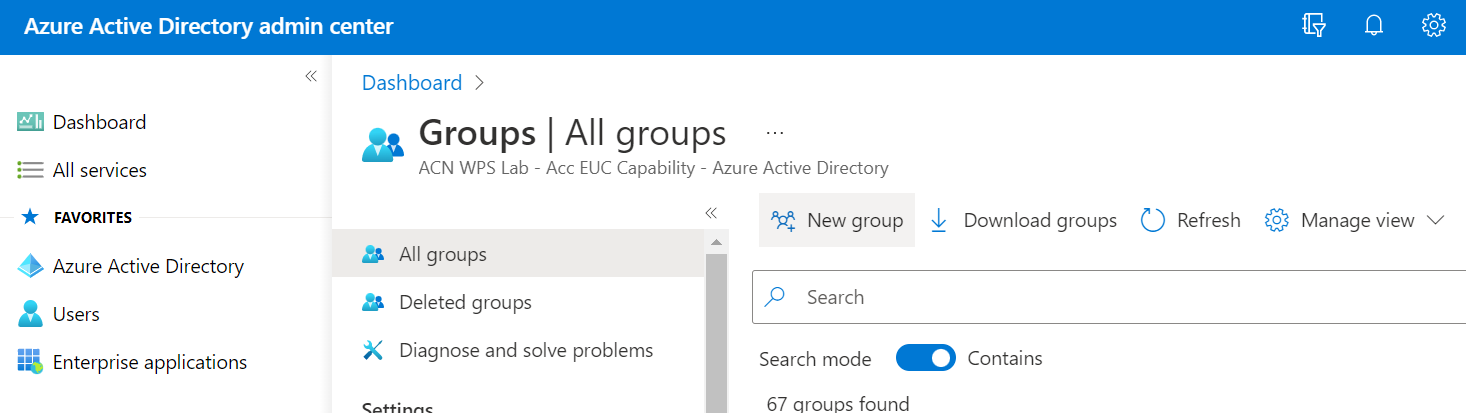Open the ellipsis menu beside All groups title
This screenshot has width=1466, height=413.
point(775,132)
